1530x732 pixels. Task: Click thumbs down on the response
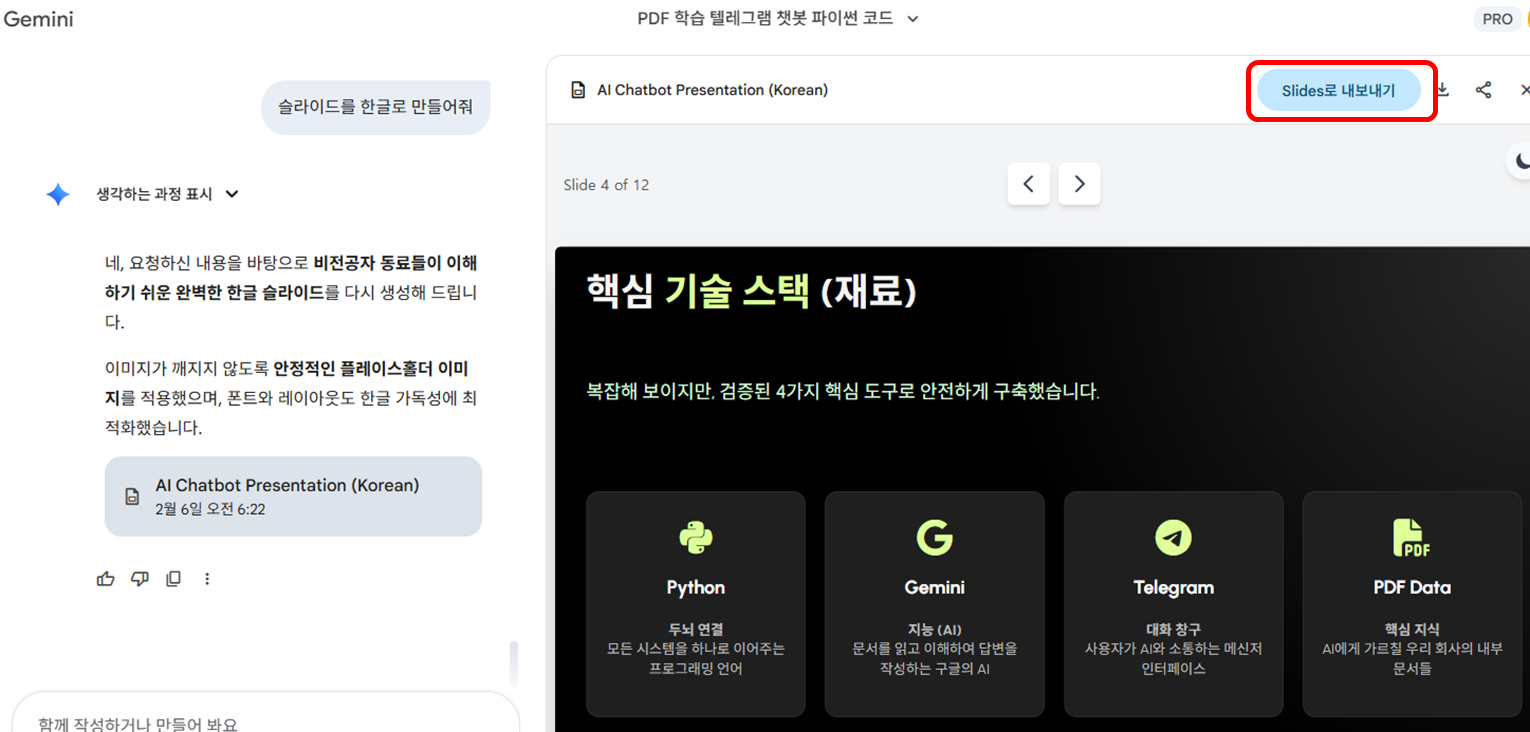point(140,578)
